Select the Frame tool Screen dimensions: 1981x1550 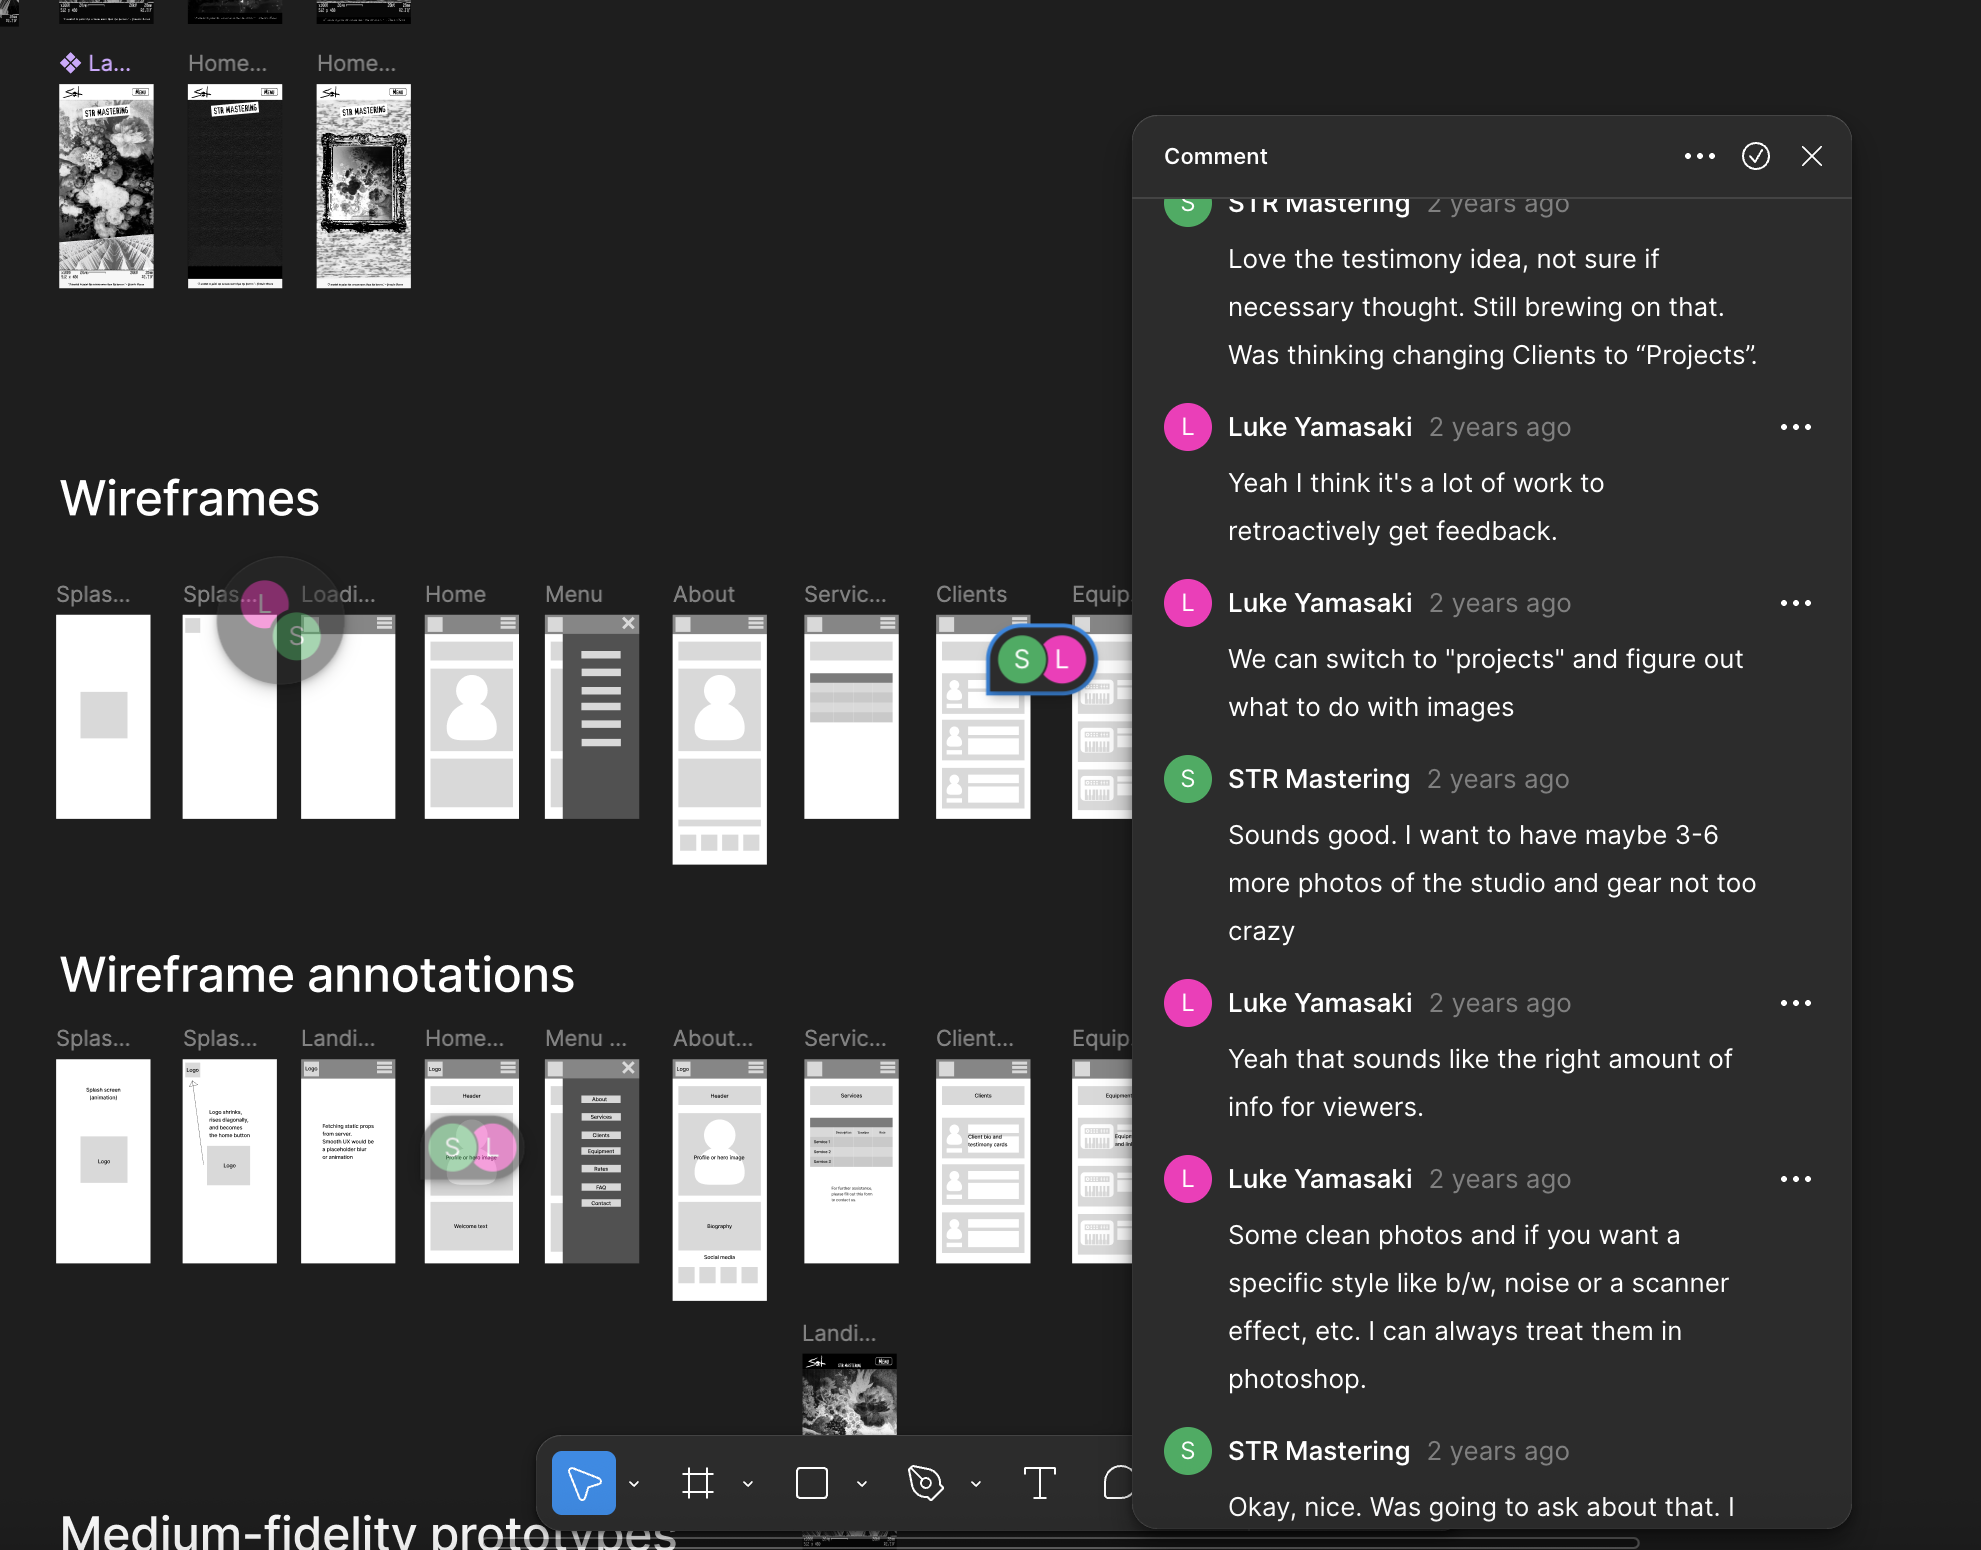click(x=698, y=1483)
